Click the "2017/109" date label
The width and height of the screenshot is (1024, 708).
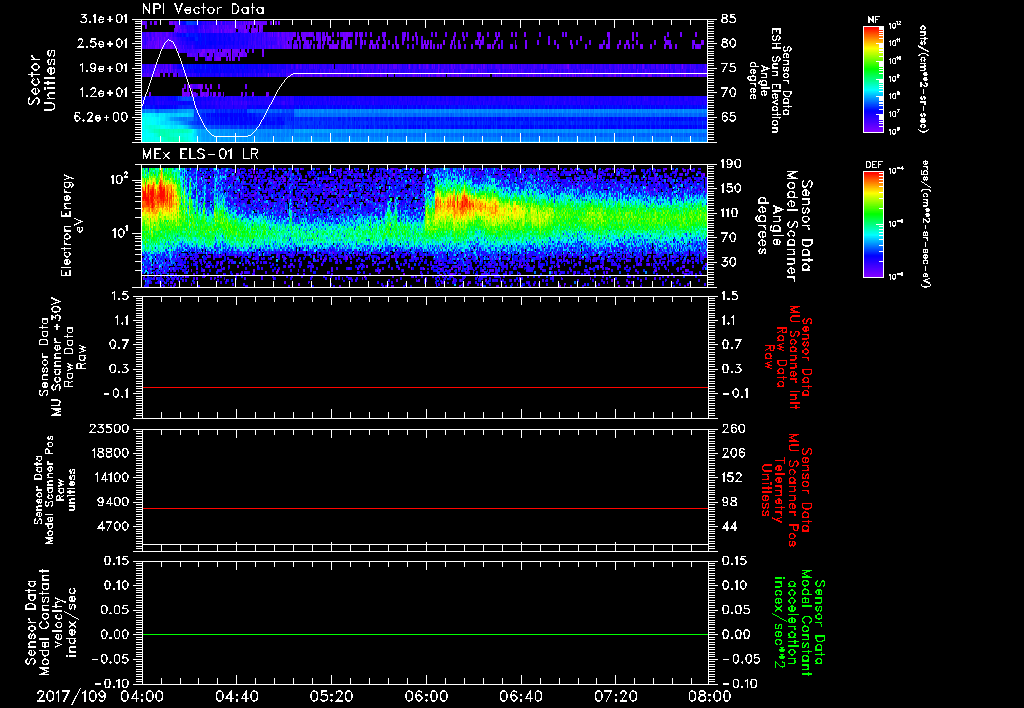(x=71, y=696)
